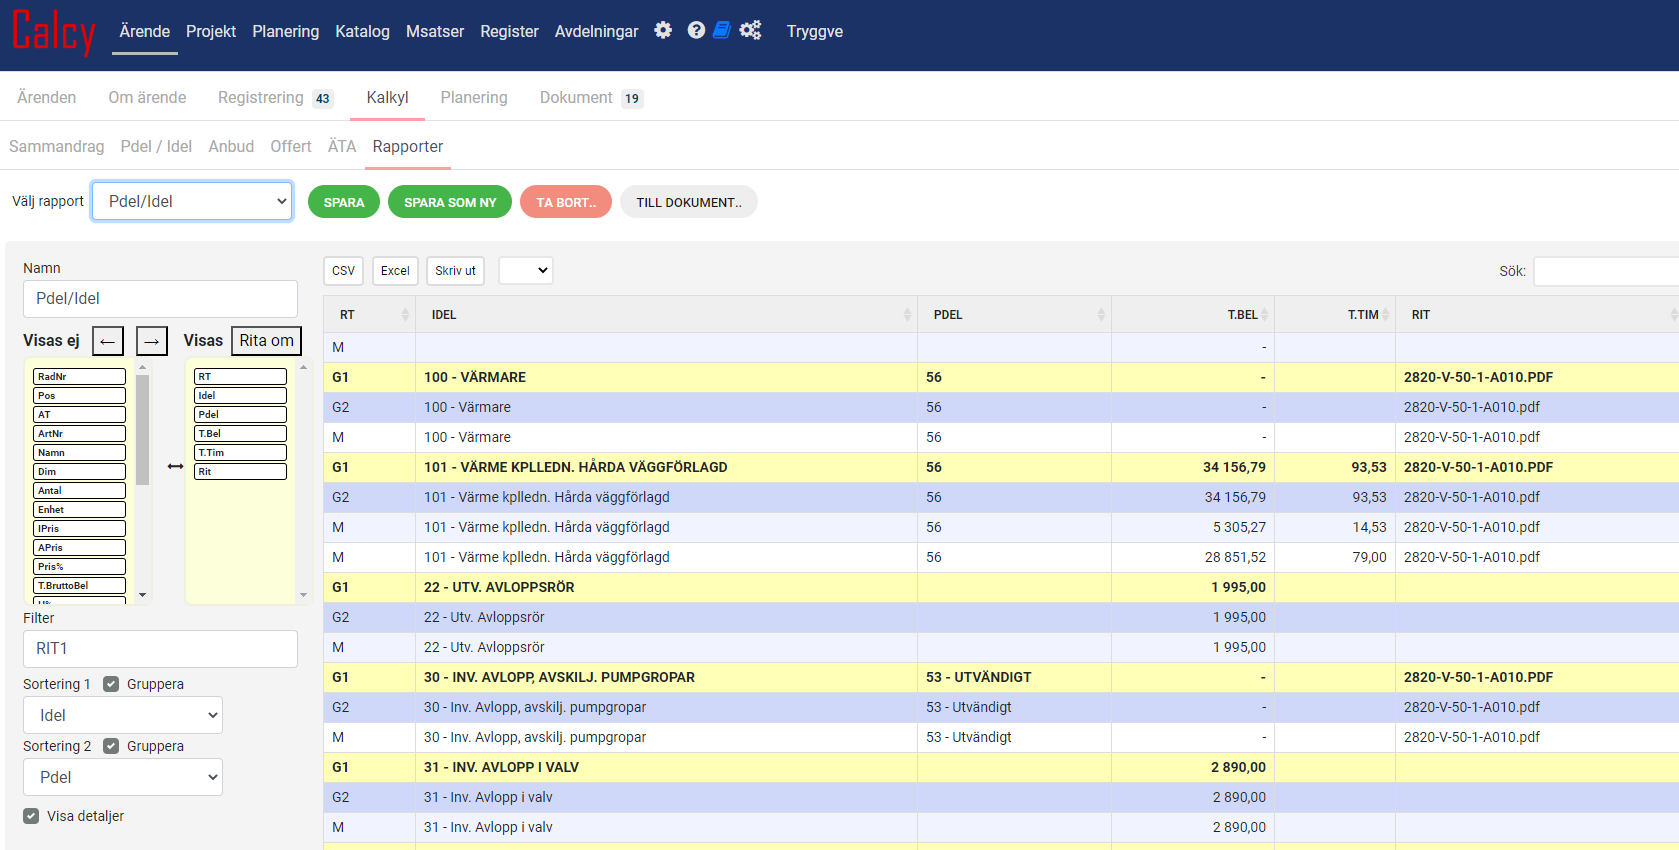Open the Sammandrag sub-tab
Image resolution: width=1679 pixels, height=850 pixels.
[x=56, y=146]
